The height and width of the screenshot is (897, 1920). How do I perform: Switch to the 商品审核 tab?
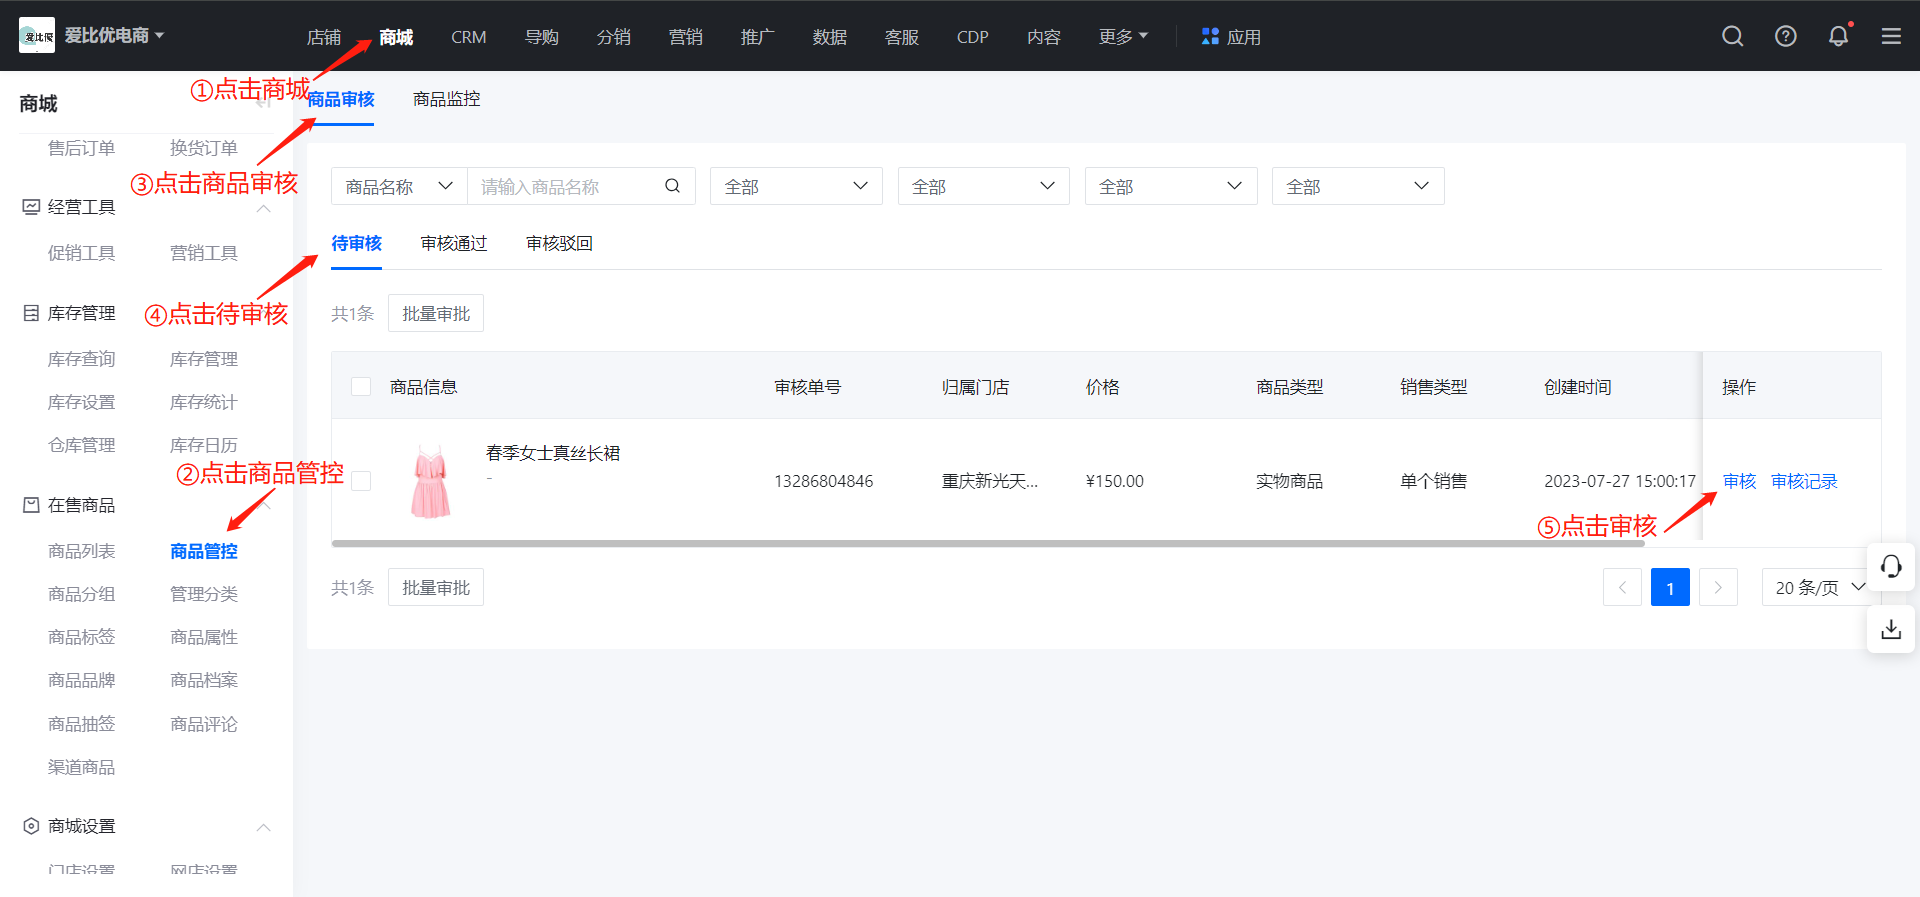(341, 99)
